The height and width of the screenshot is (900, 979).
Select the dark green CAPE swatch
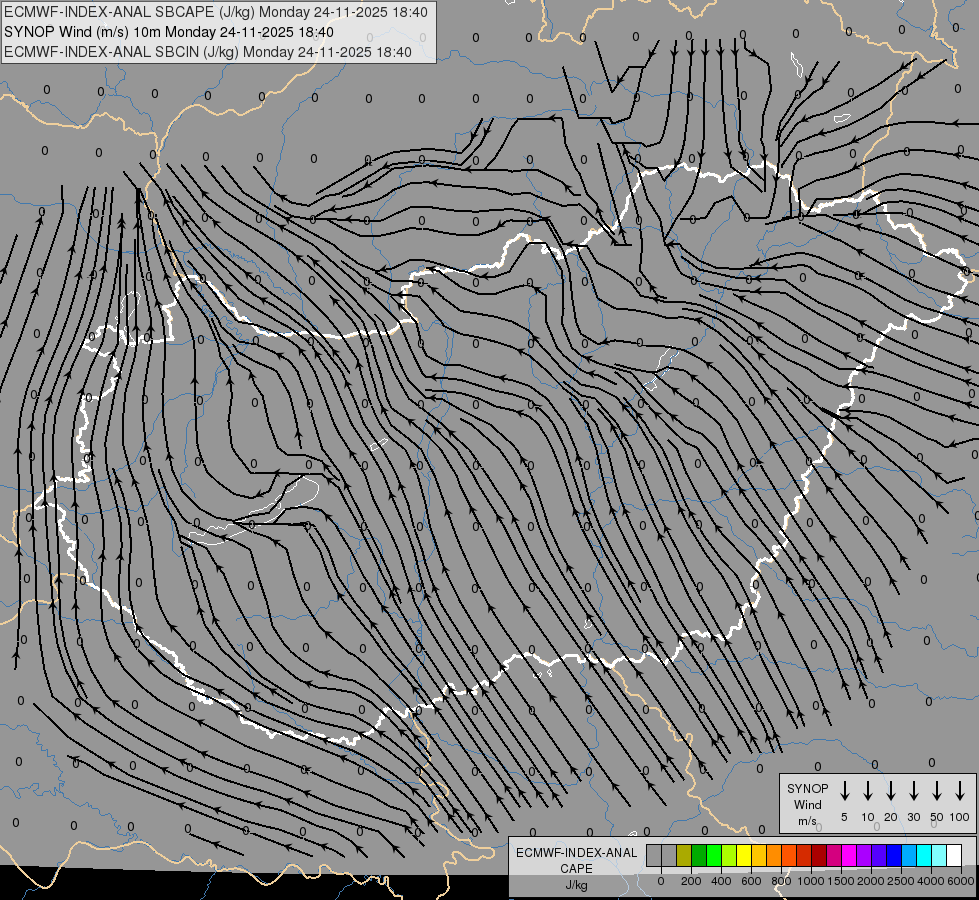tap(699, 855)
